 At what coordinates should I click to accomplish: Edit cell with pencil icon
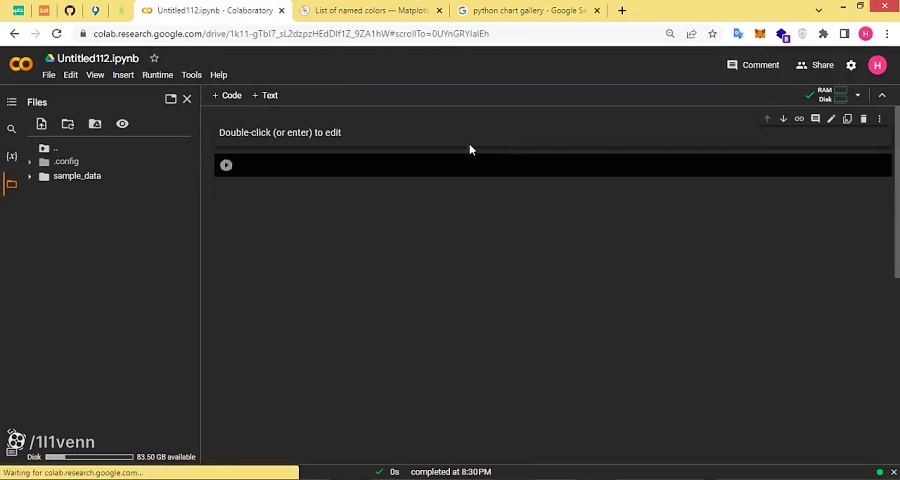(831, 119)
